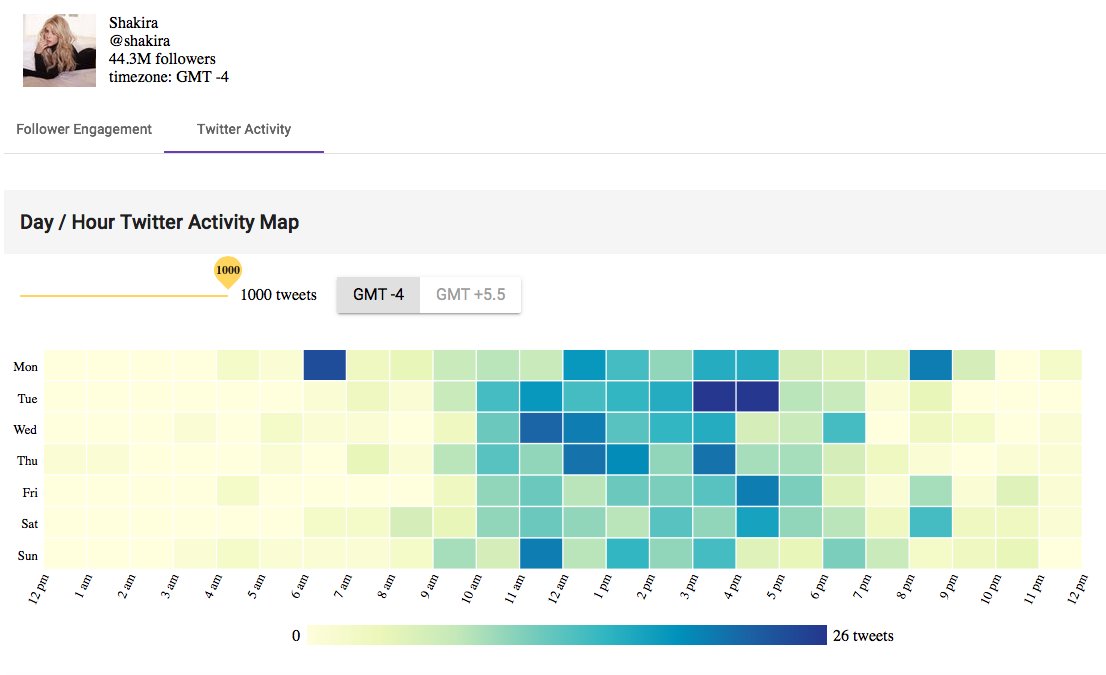Click the 1000 tweets label beside slider
Image resolution: width=1106 pixels, height=675 pixels.
click(x=279, y=295)
